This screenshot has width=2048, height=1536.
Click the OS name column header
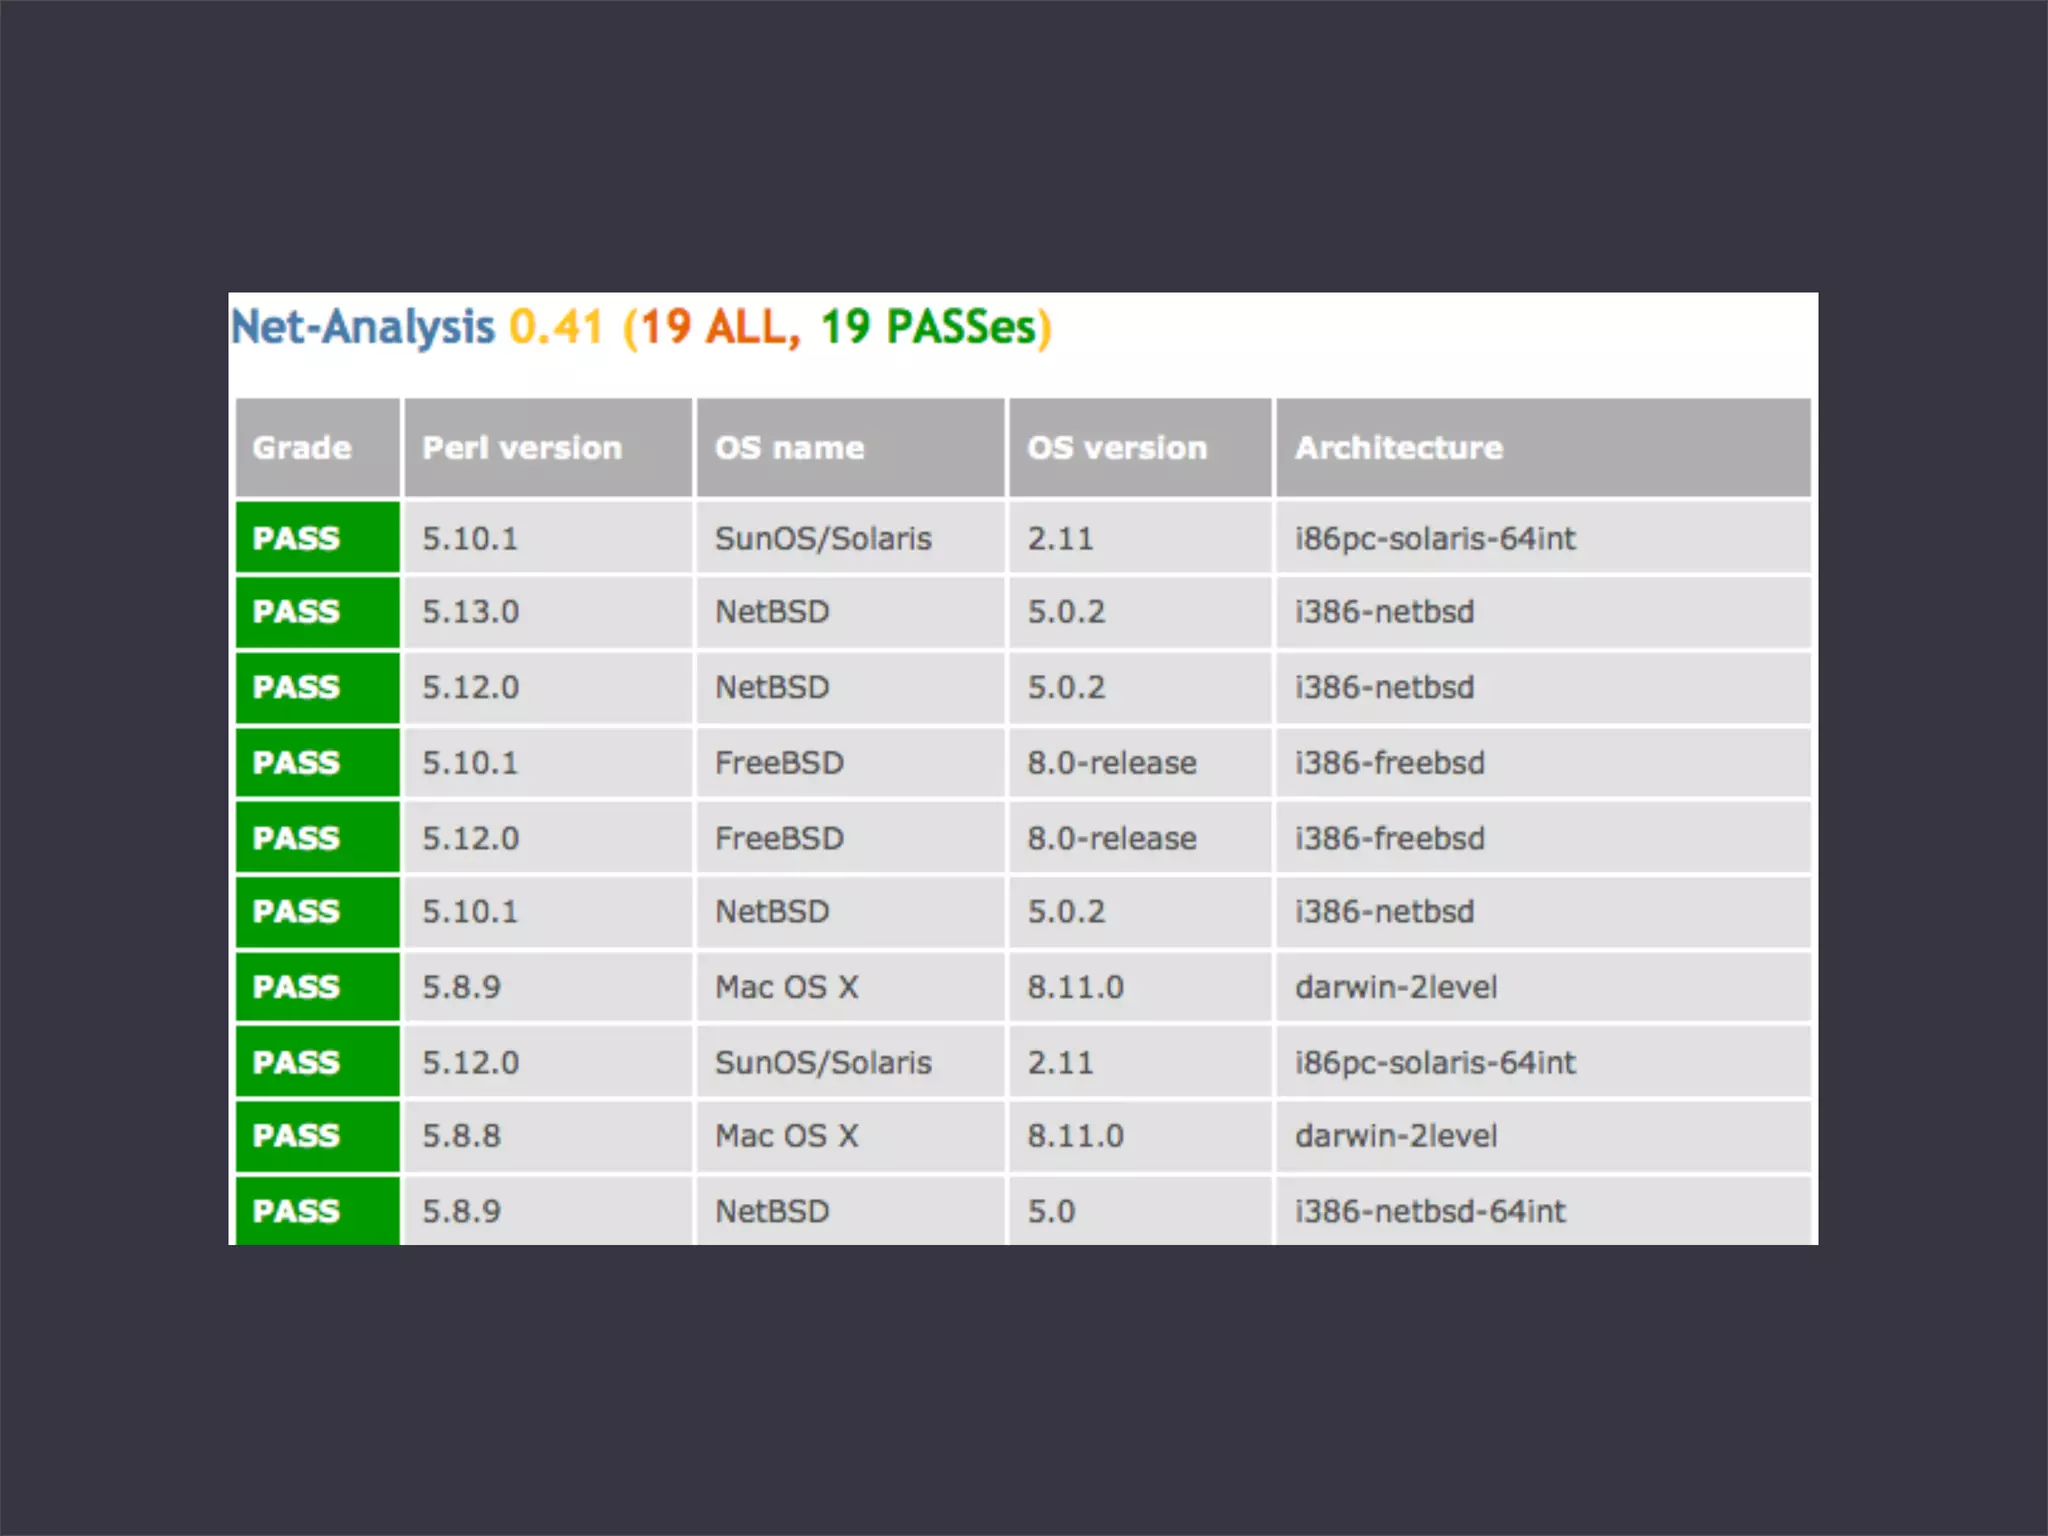point(789,448)
